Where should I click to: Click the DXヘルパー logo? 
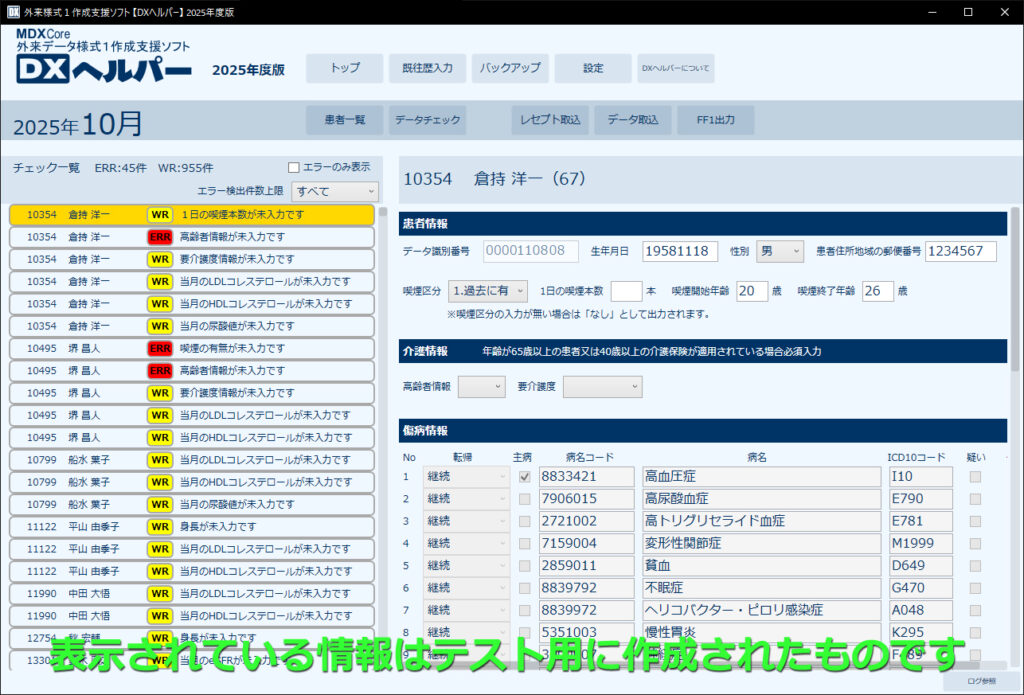click(104, 69)
